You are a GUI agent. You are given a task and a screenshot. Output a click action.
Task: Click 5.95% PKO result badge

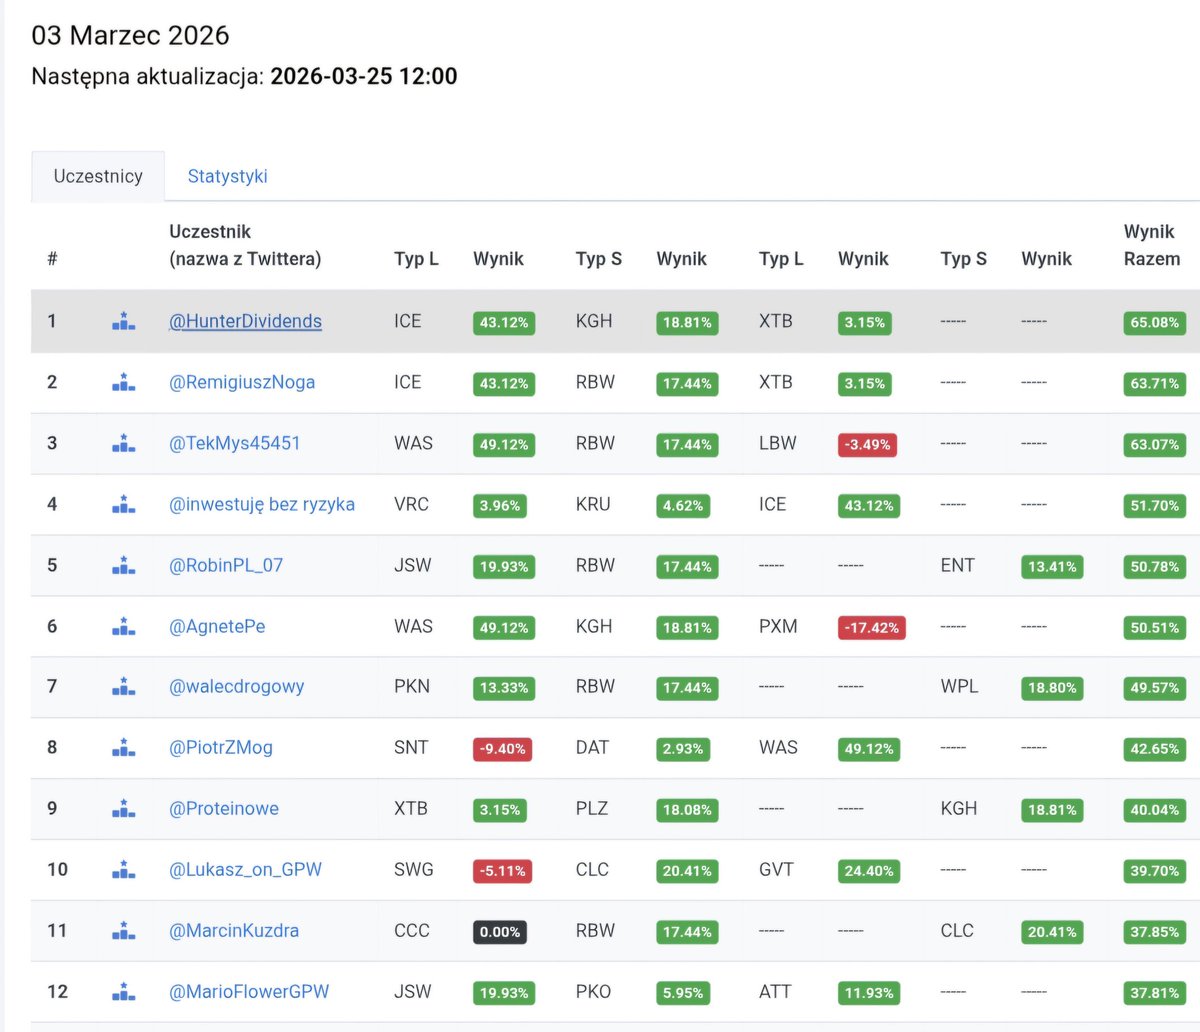coord(684,992)
